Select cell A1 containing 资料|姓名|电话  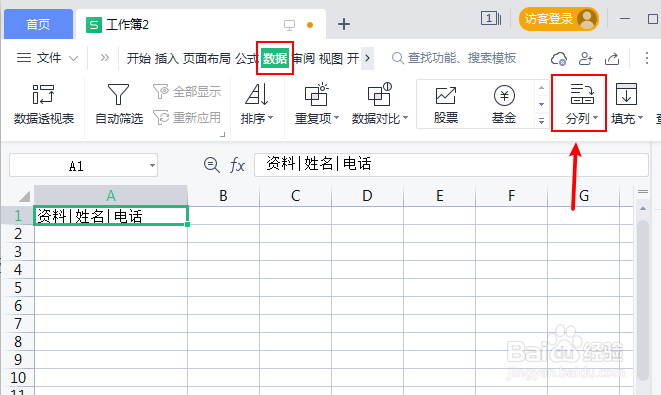(111, 215)
